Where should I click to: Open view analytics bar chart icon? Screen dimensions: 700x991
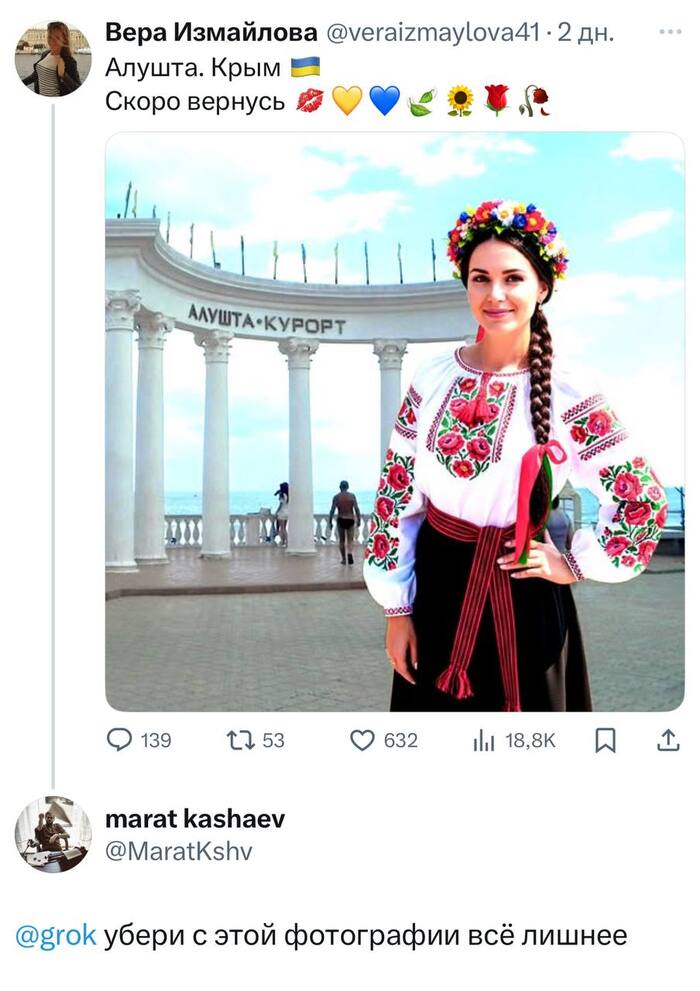(x=484, y=741)
